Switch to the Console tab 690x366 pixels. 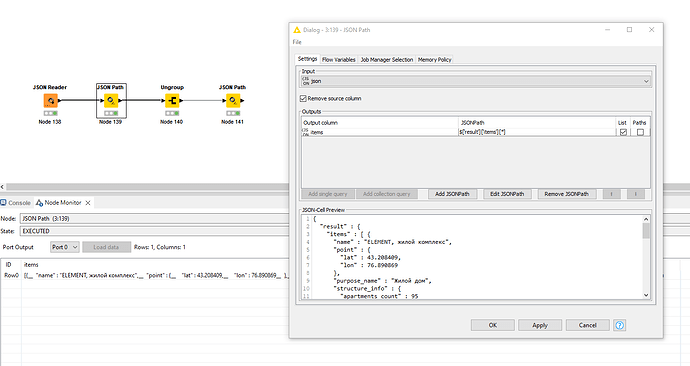(16, 203)
